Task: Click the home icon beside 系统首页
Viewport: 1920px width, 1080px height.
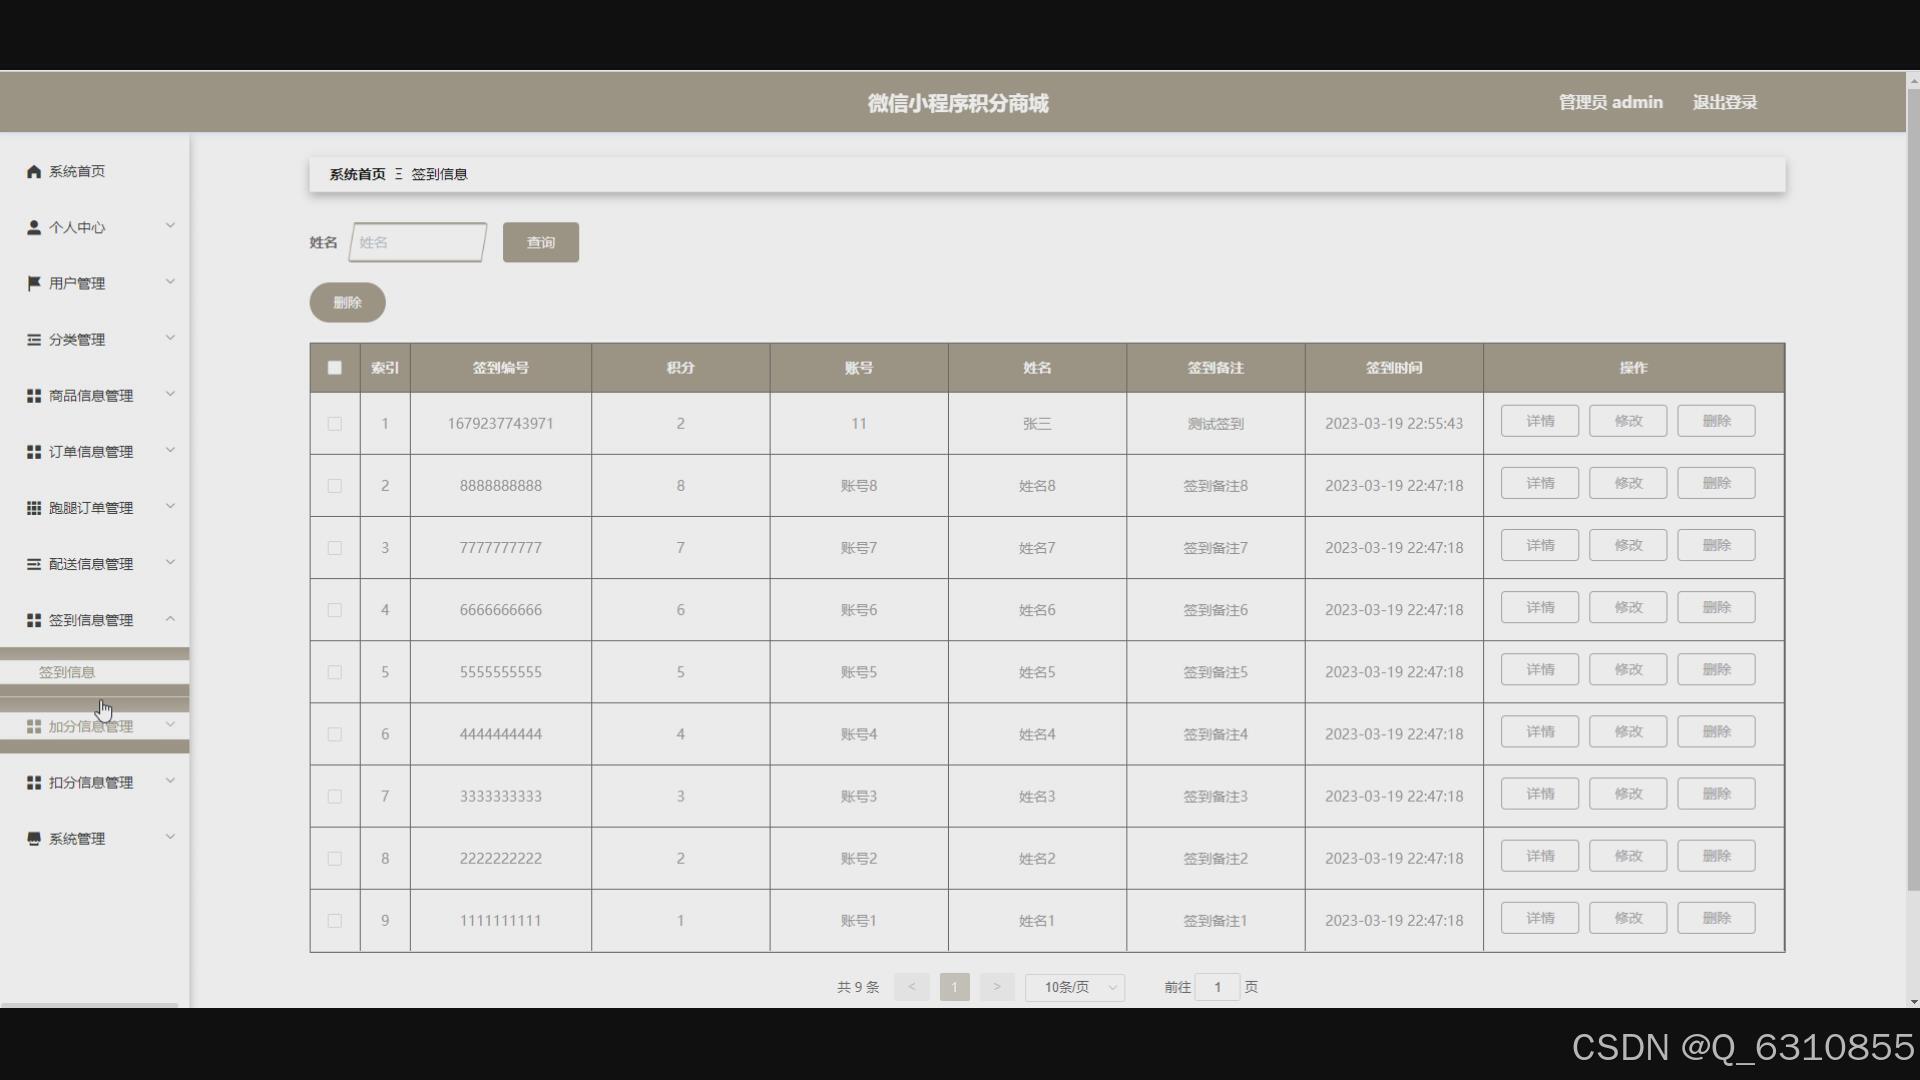Action: coord(34,172)
